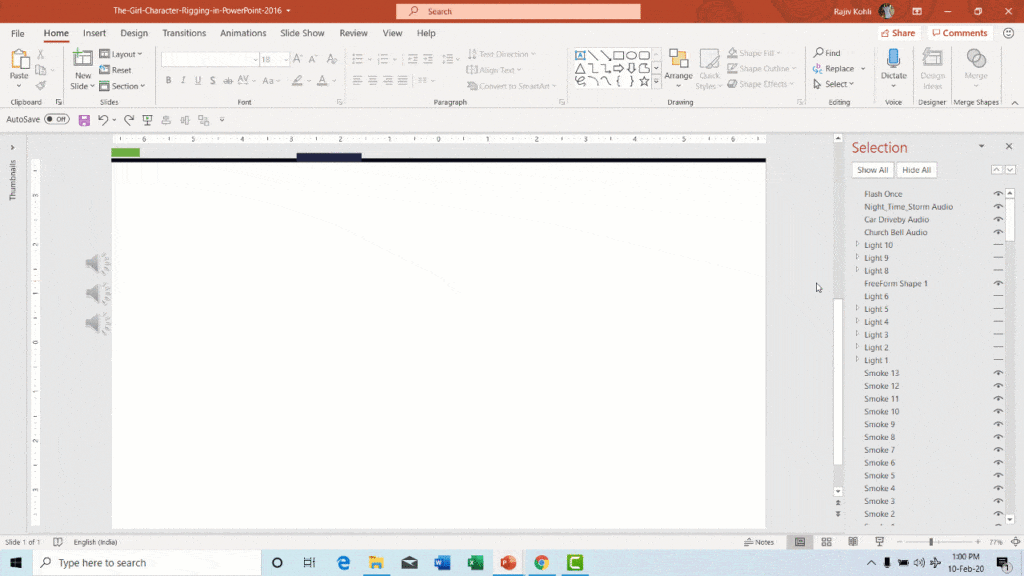Click the Save icon in the Quick Access Toolbar

point(84,119)
